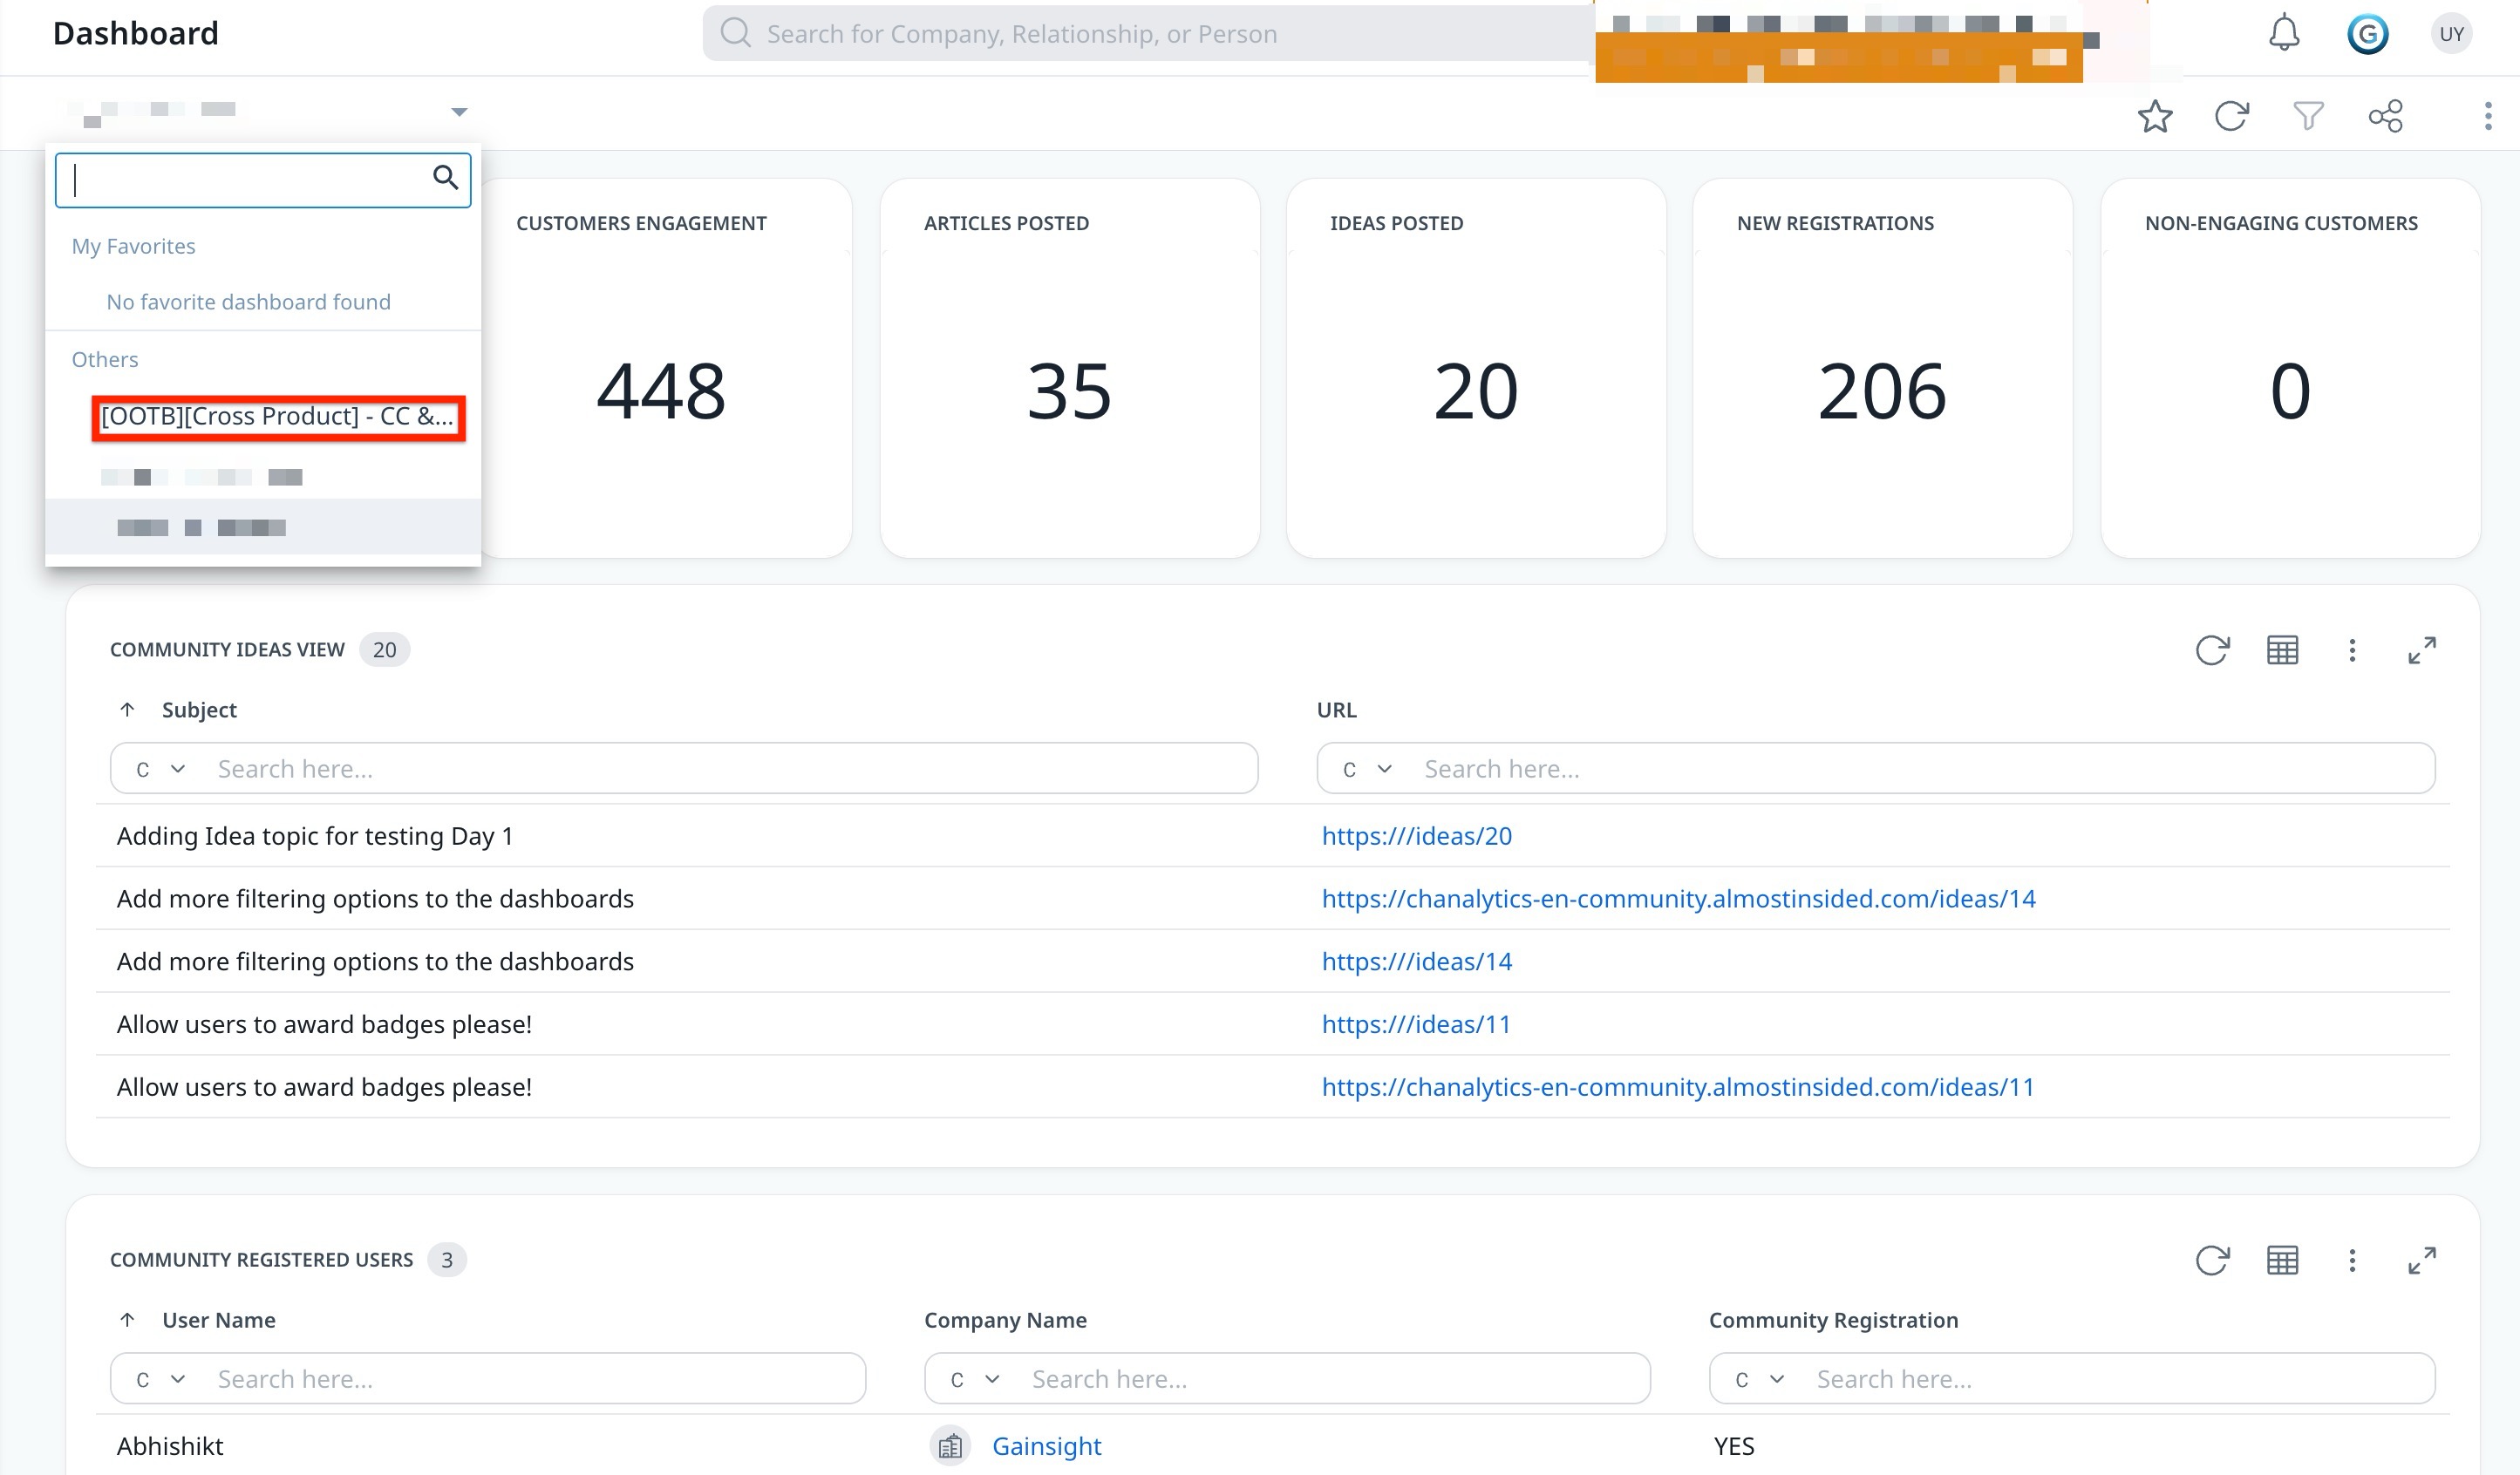Click the Gainsight company link

1048,1445
